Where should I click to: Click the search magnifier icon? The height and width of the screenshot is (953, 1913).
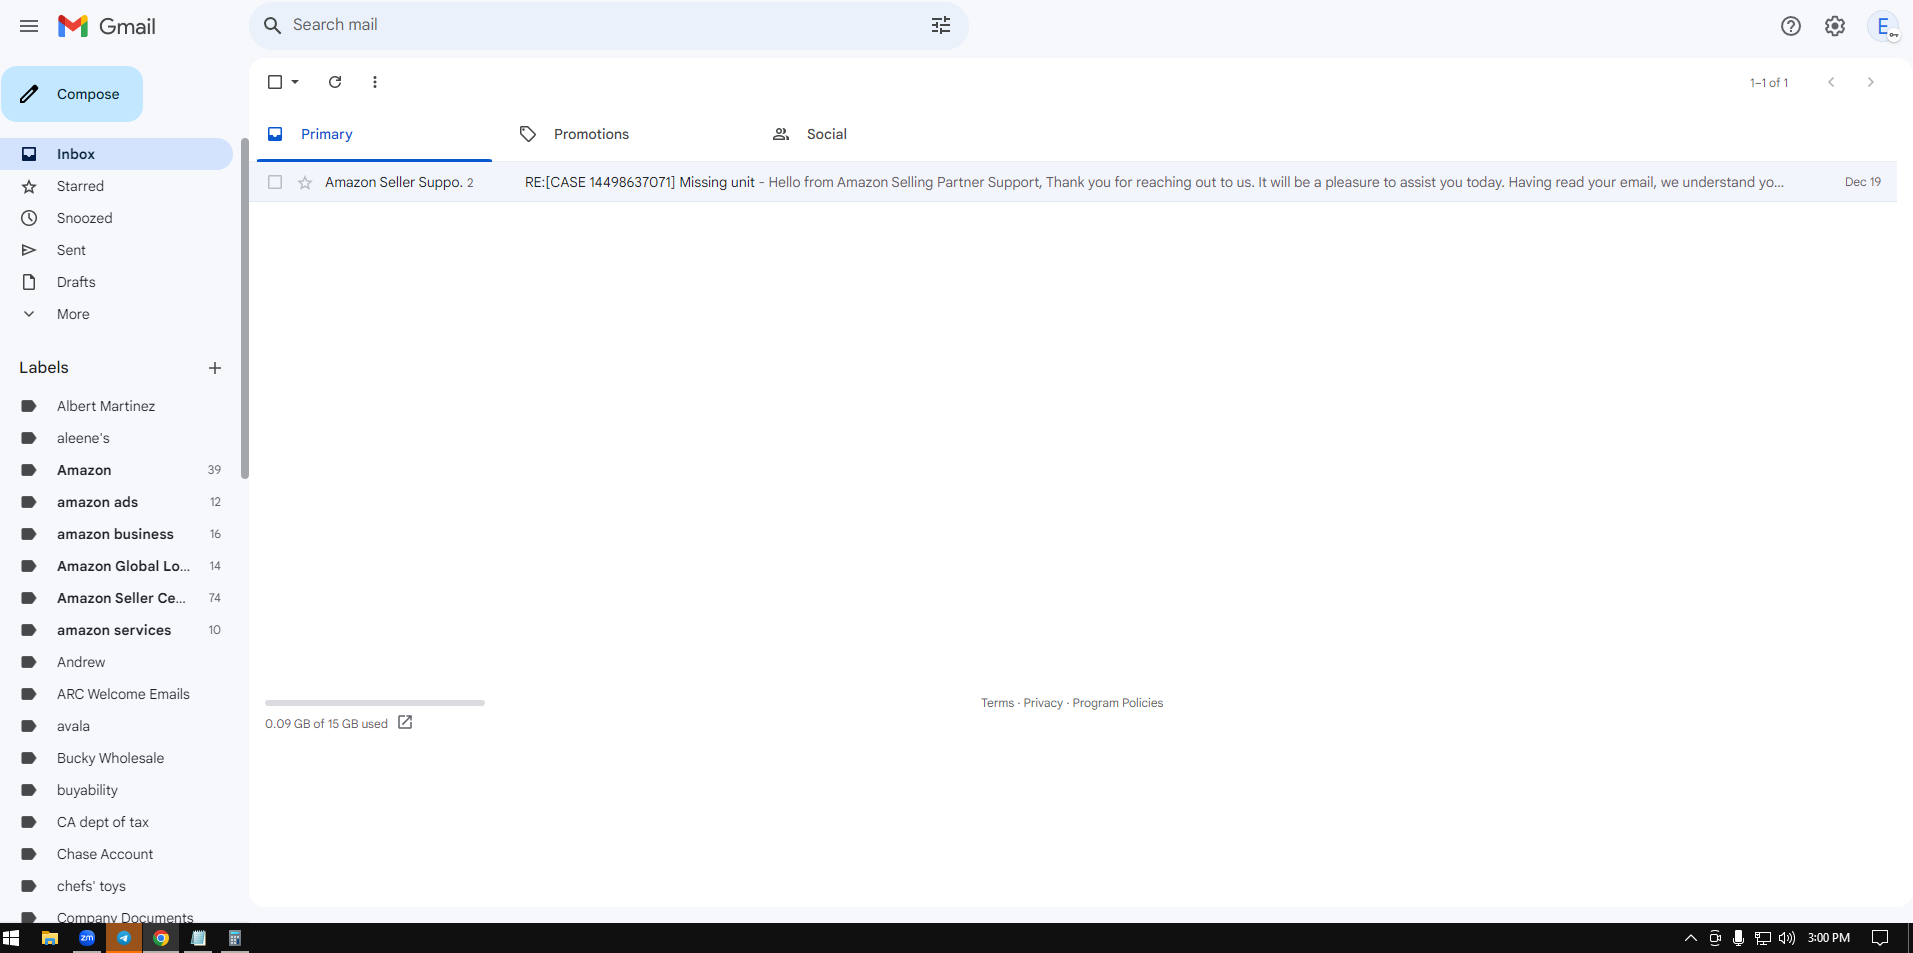272,25
